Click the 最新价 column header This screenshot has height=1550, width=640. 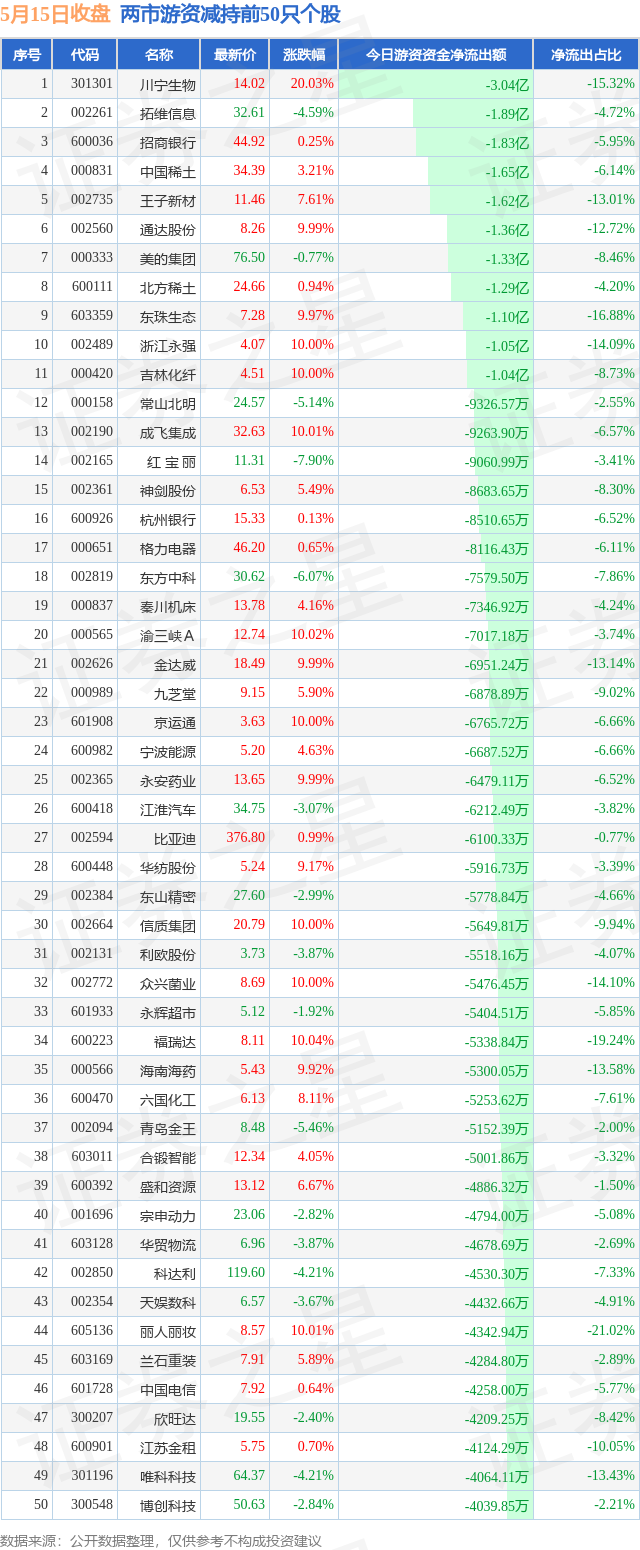point(235,55)
